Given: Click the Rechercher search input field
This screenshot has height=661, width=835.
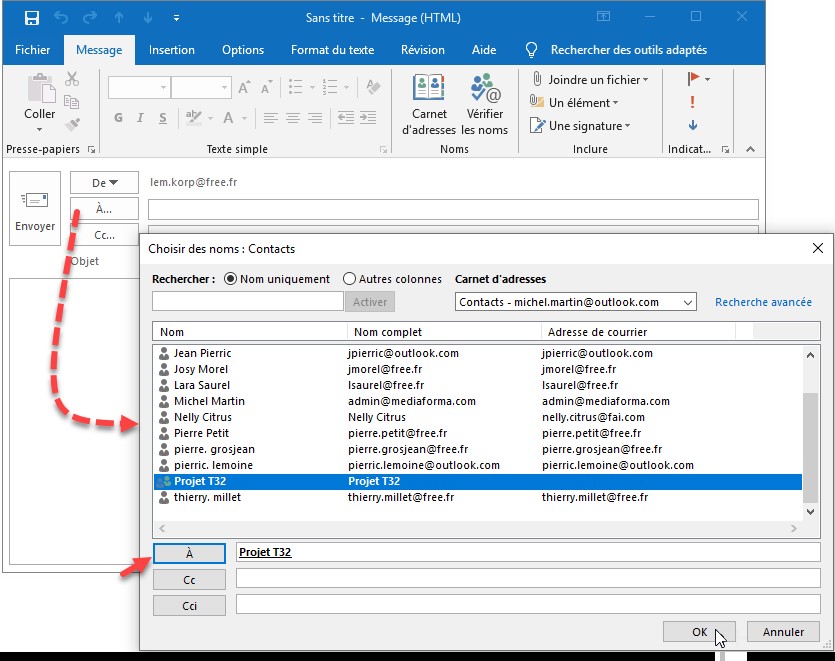Looking at the screenshot, I should [248, 302].
